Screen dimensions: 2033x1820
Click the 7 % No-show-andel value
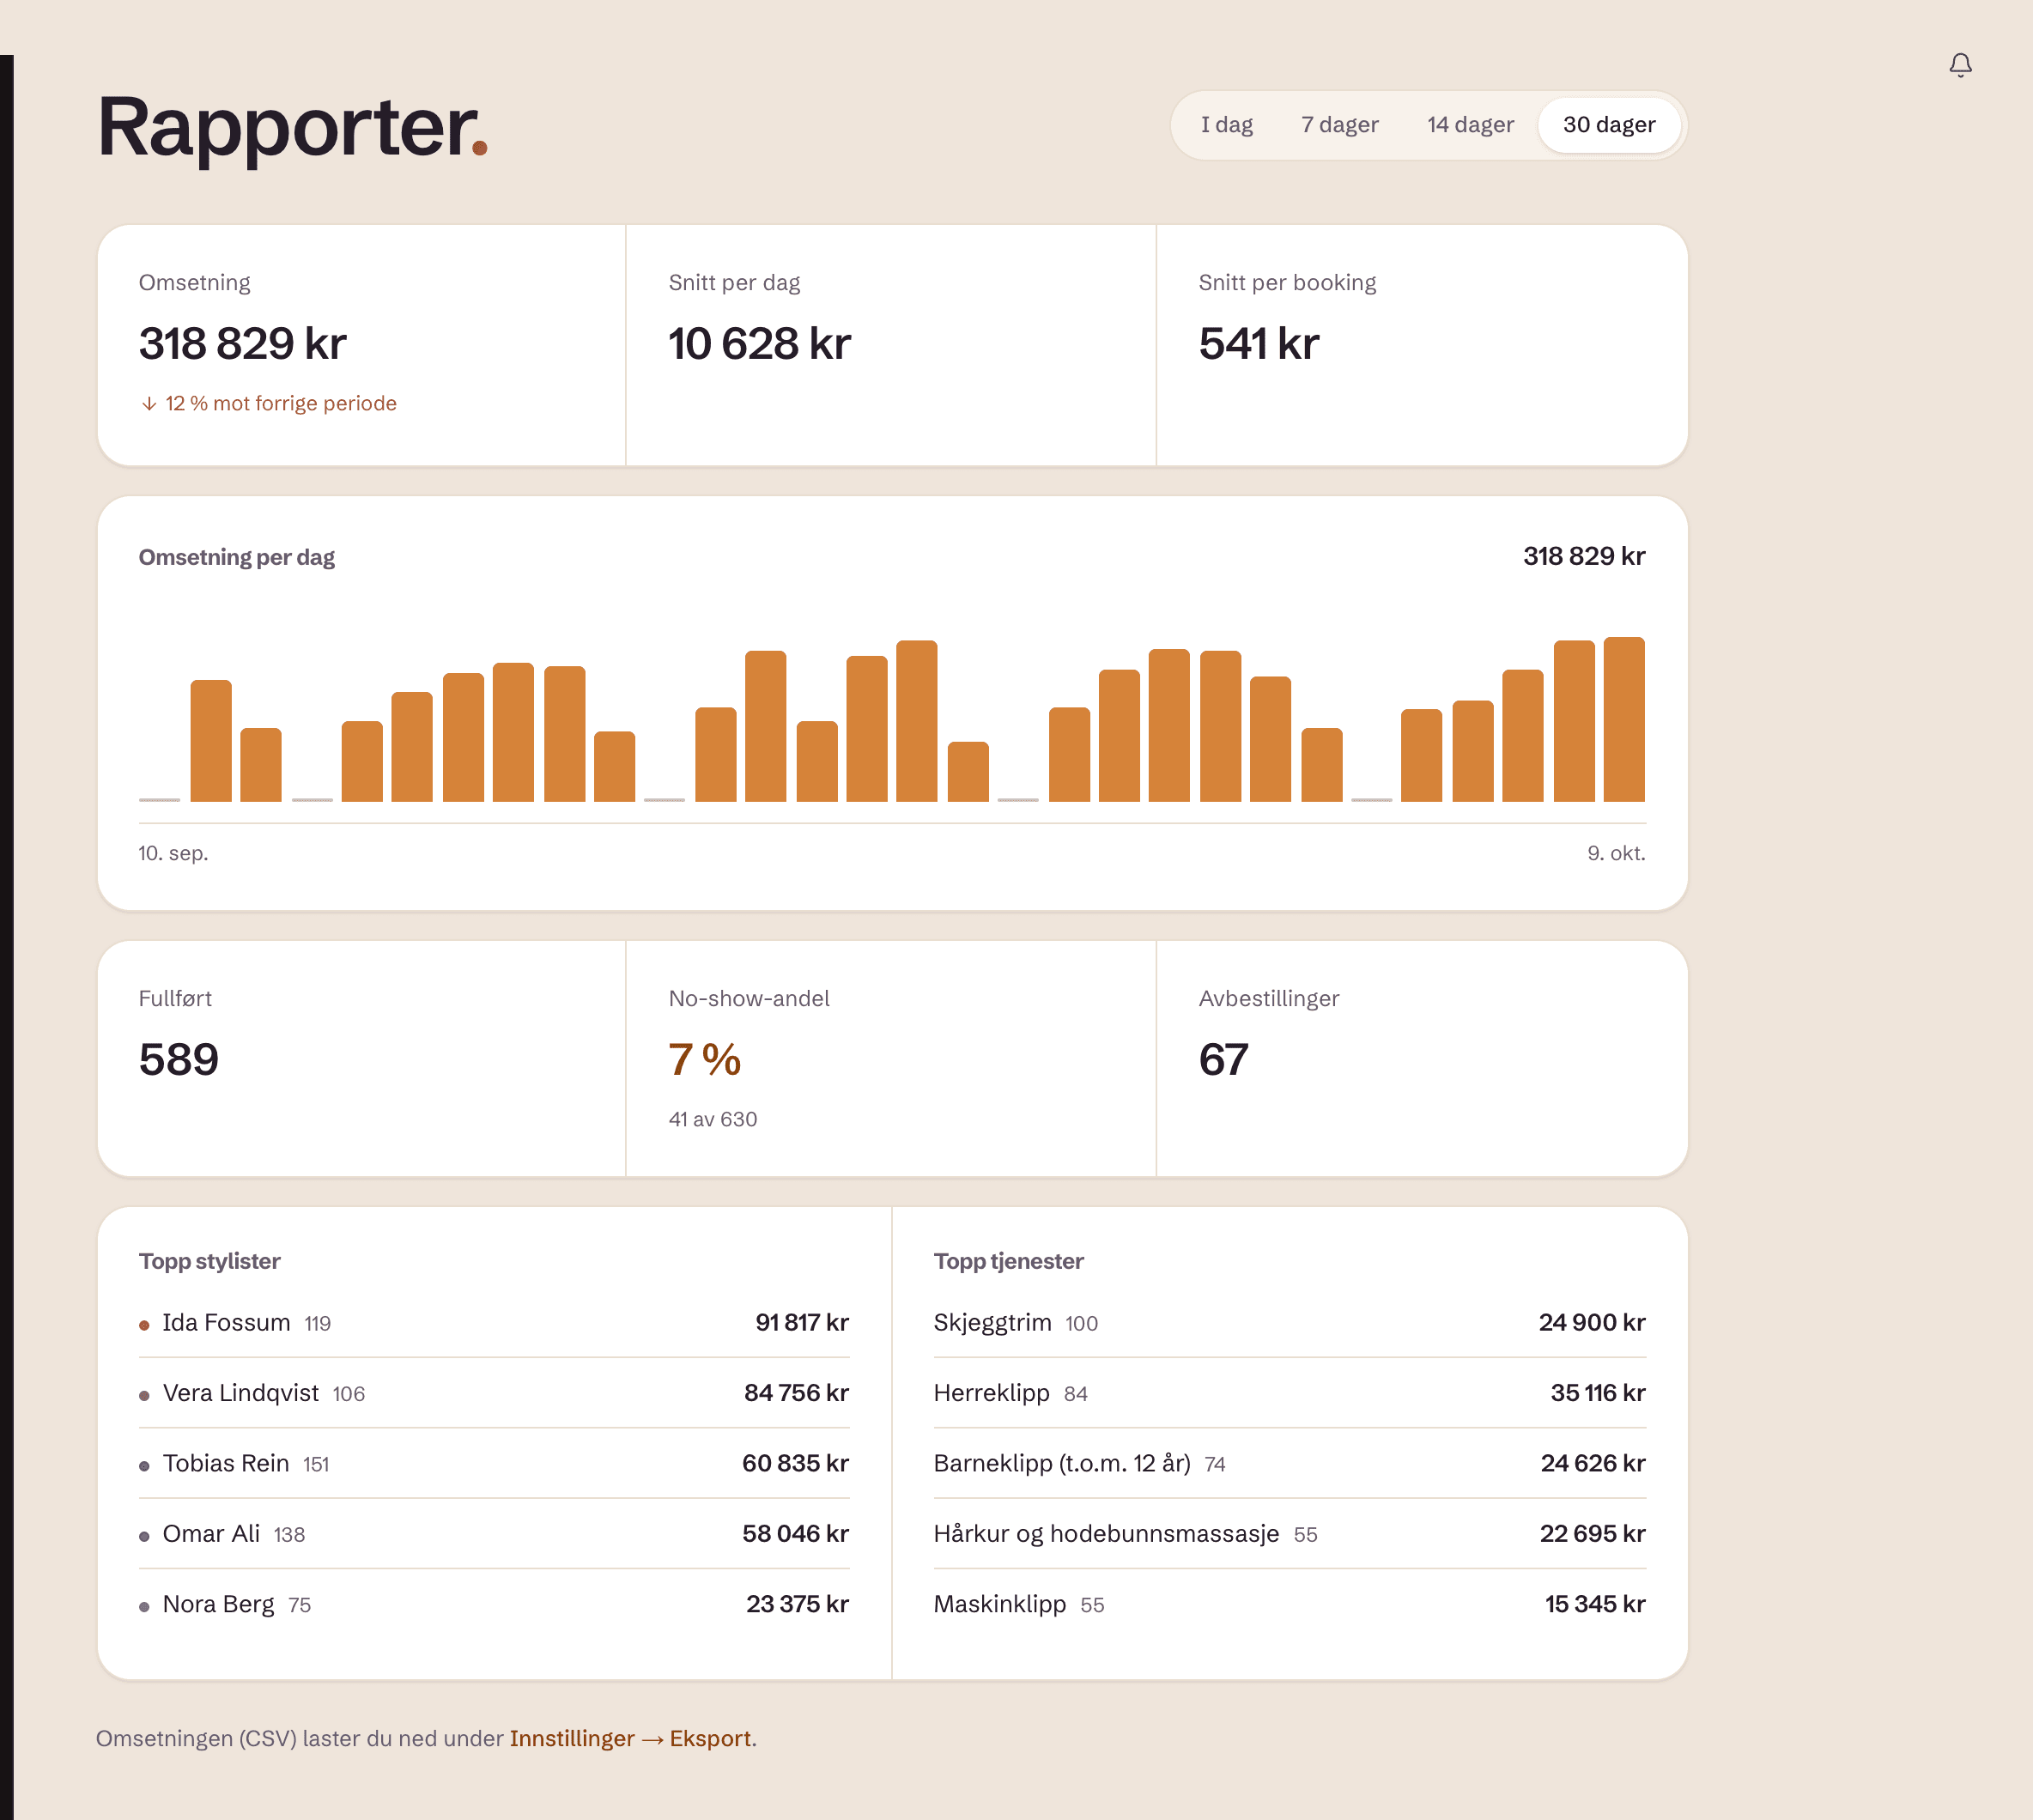(704, 1059)
